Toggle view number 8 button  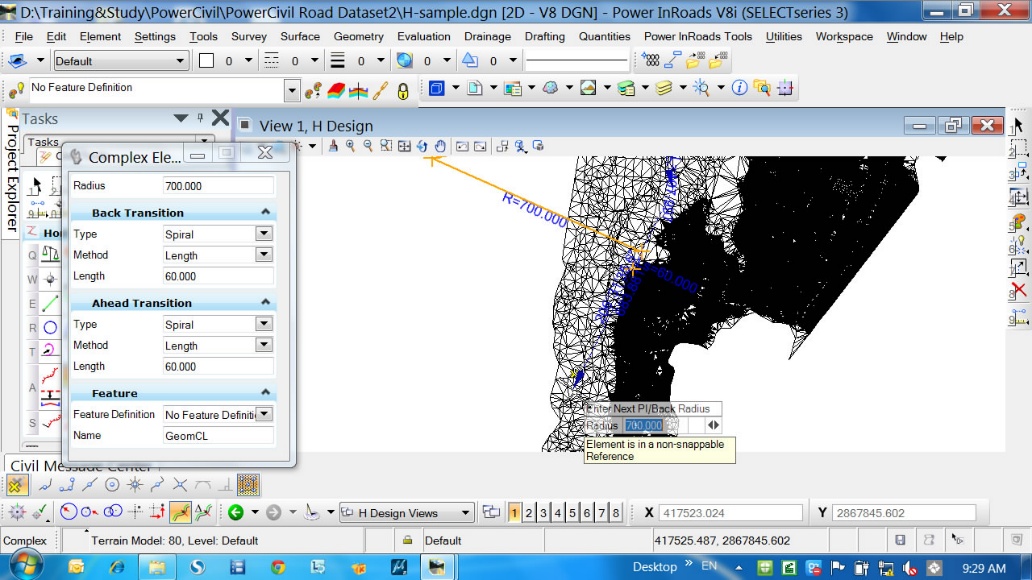point(615,513)
